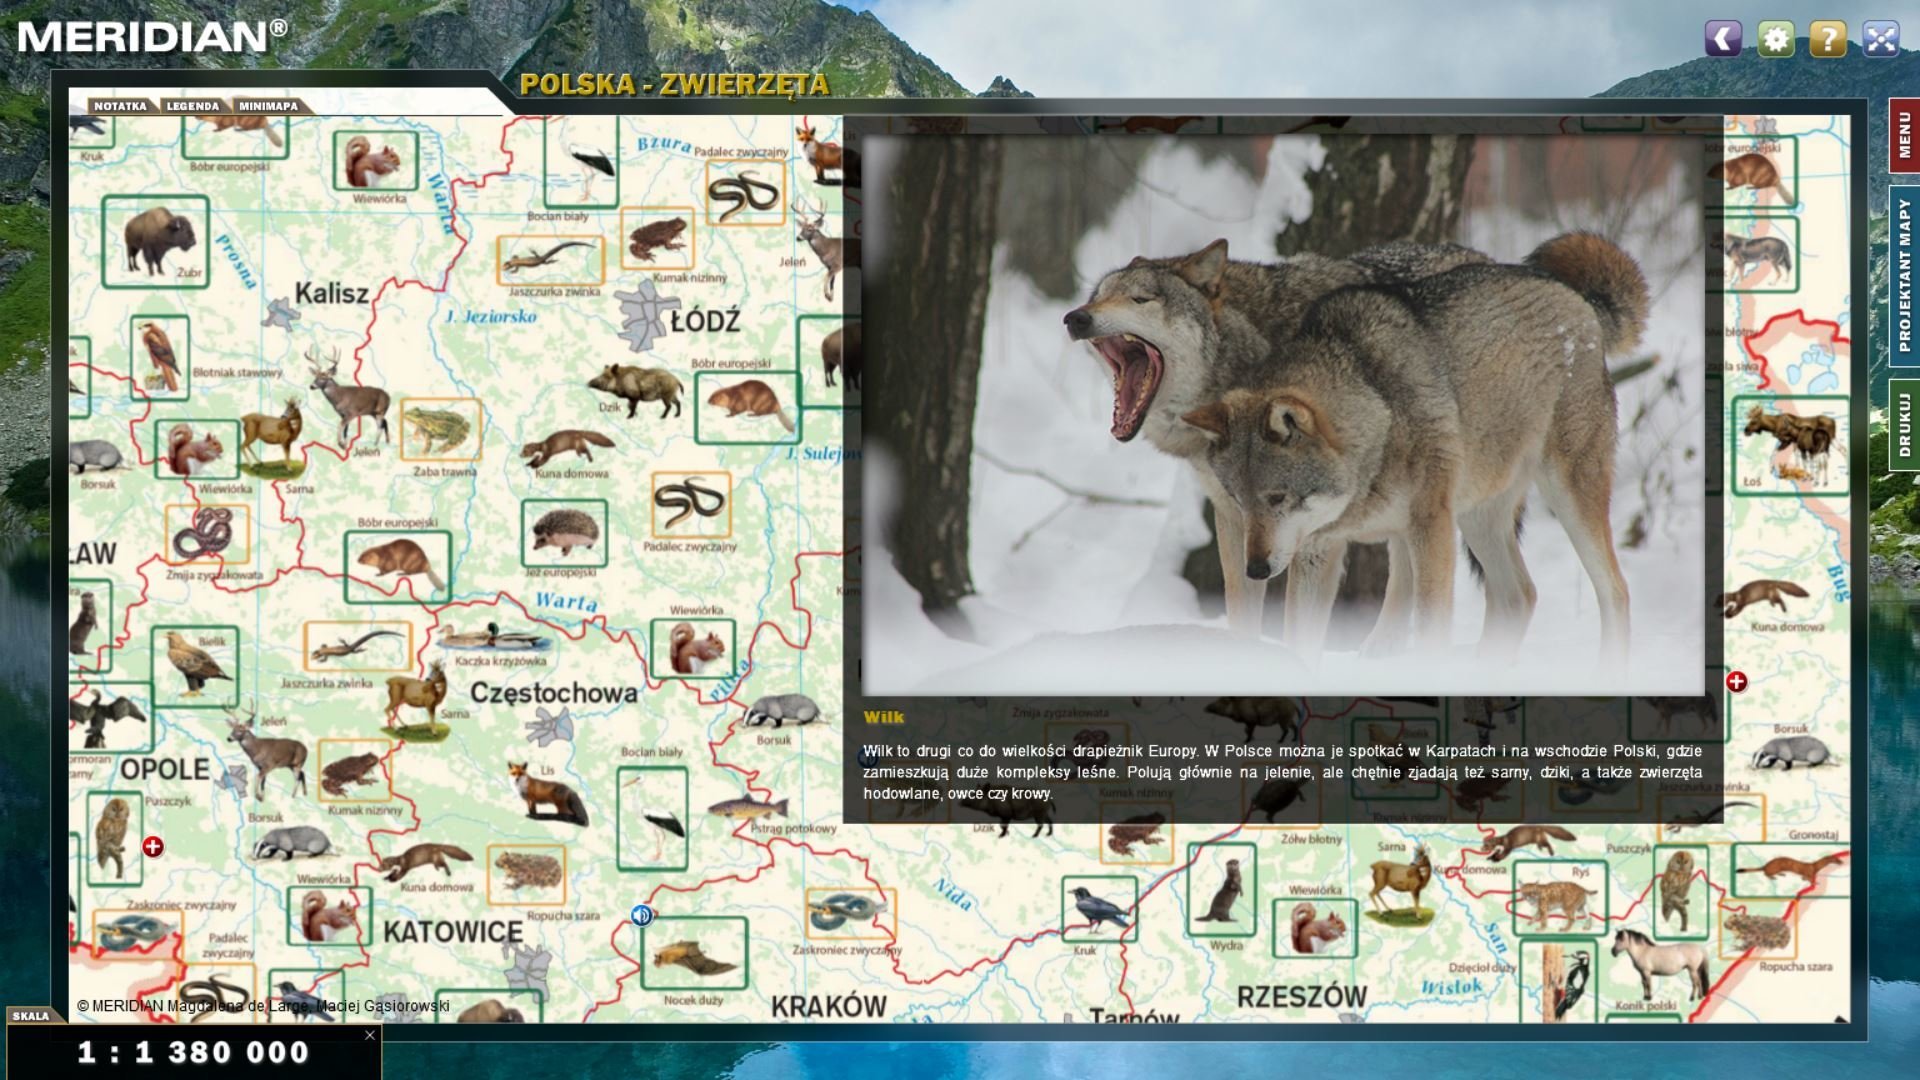This screenshot has width=1920, height=1080.
Task: Select the Łoś moose icon
Action: [1790, 444]
